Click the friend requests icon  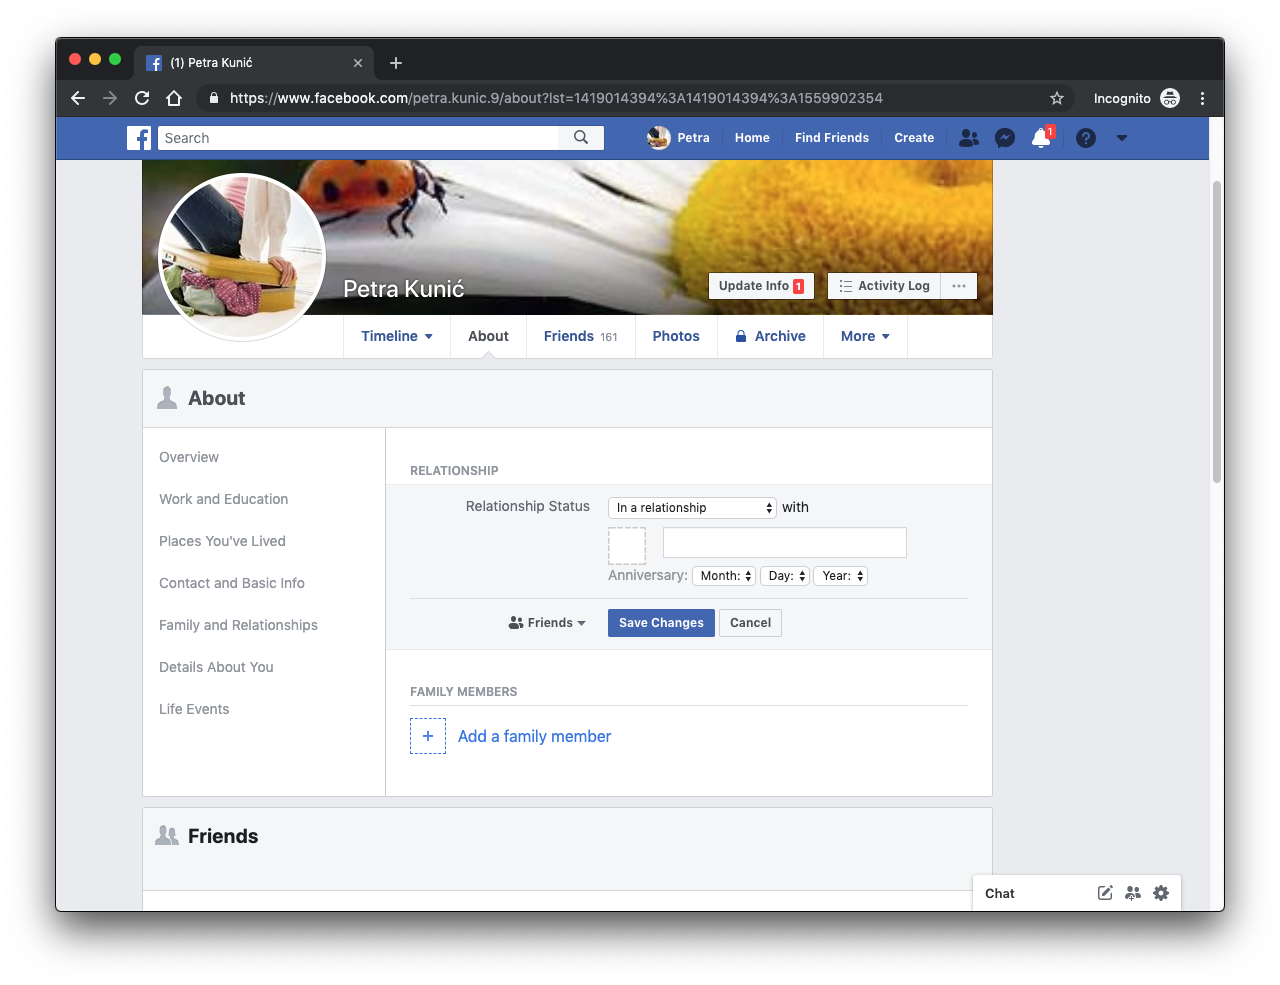click(x=968, y=138)
